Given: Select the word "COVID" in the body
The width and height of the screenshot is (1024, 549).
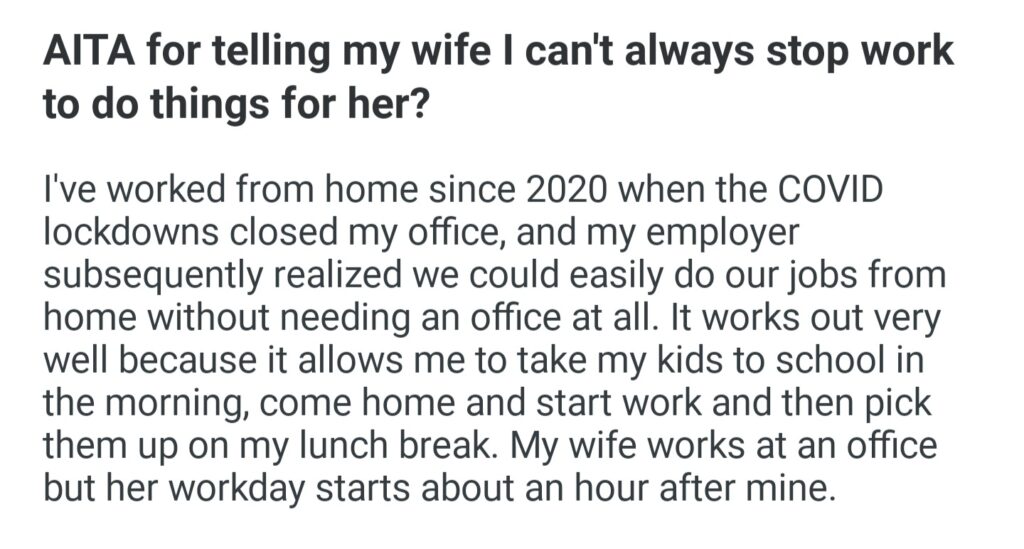Looking at the screenshot, I should click(x=840, y=190).
